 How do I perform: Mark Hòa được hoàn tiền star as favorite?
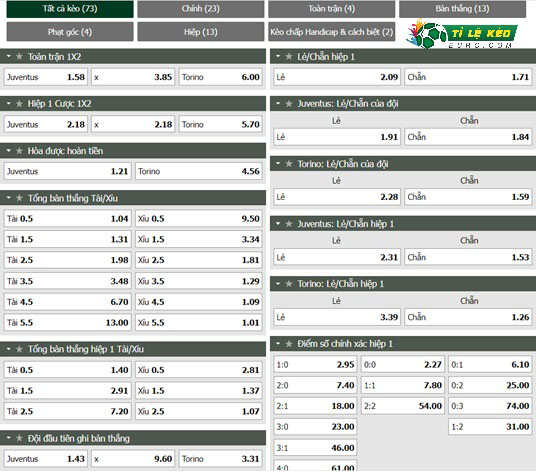pyautogui.click(x=19, y=151)
